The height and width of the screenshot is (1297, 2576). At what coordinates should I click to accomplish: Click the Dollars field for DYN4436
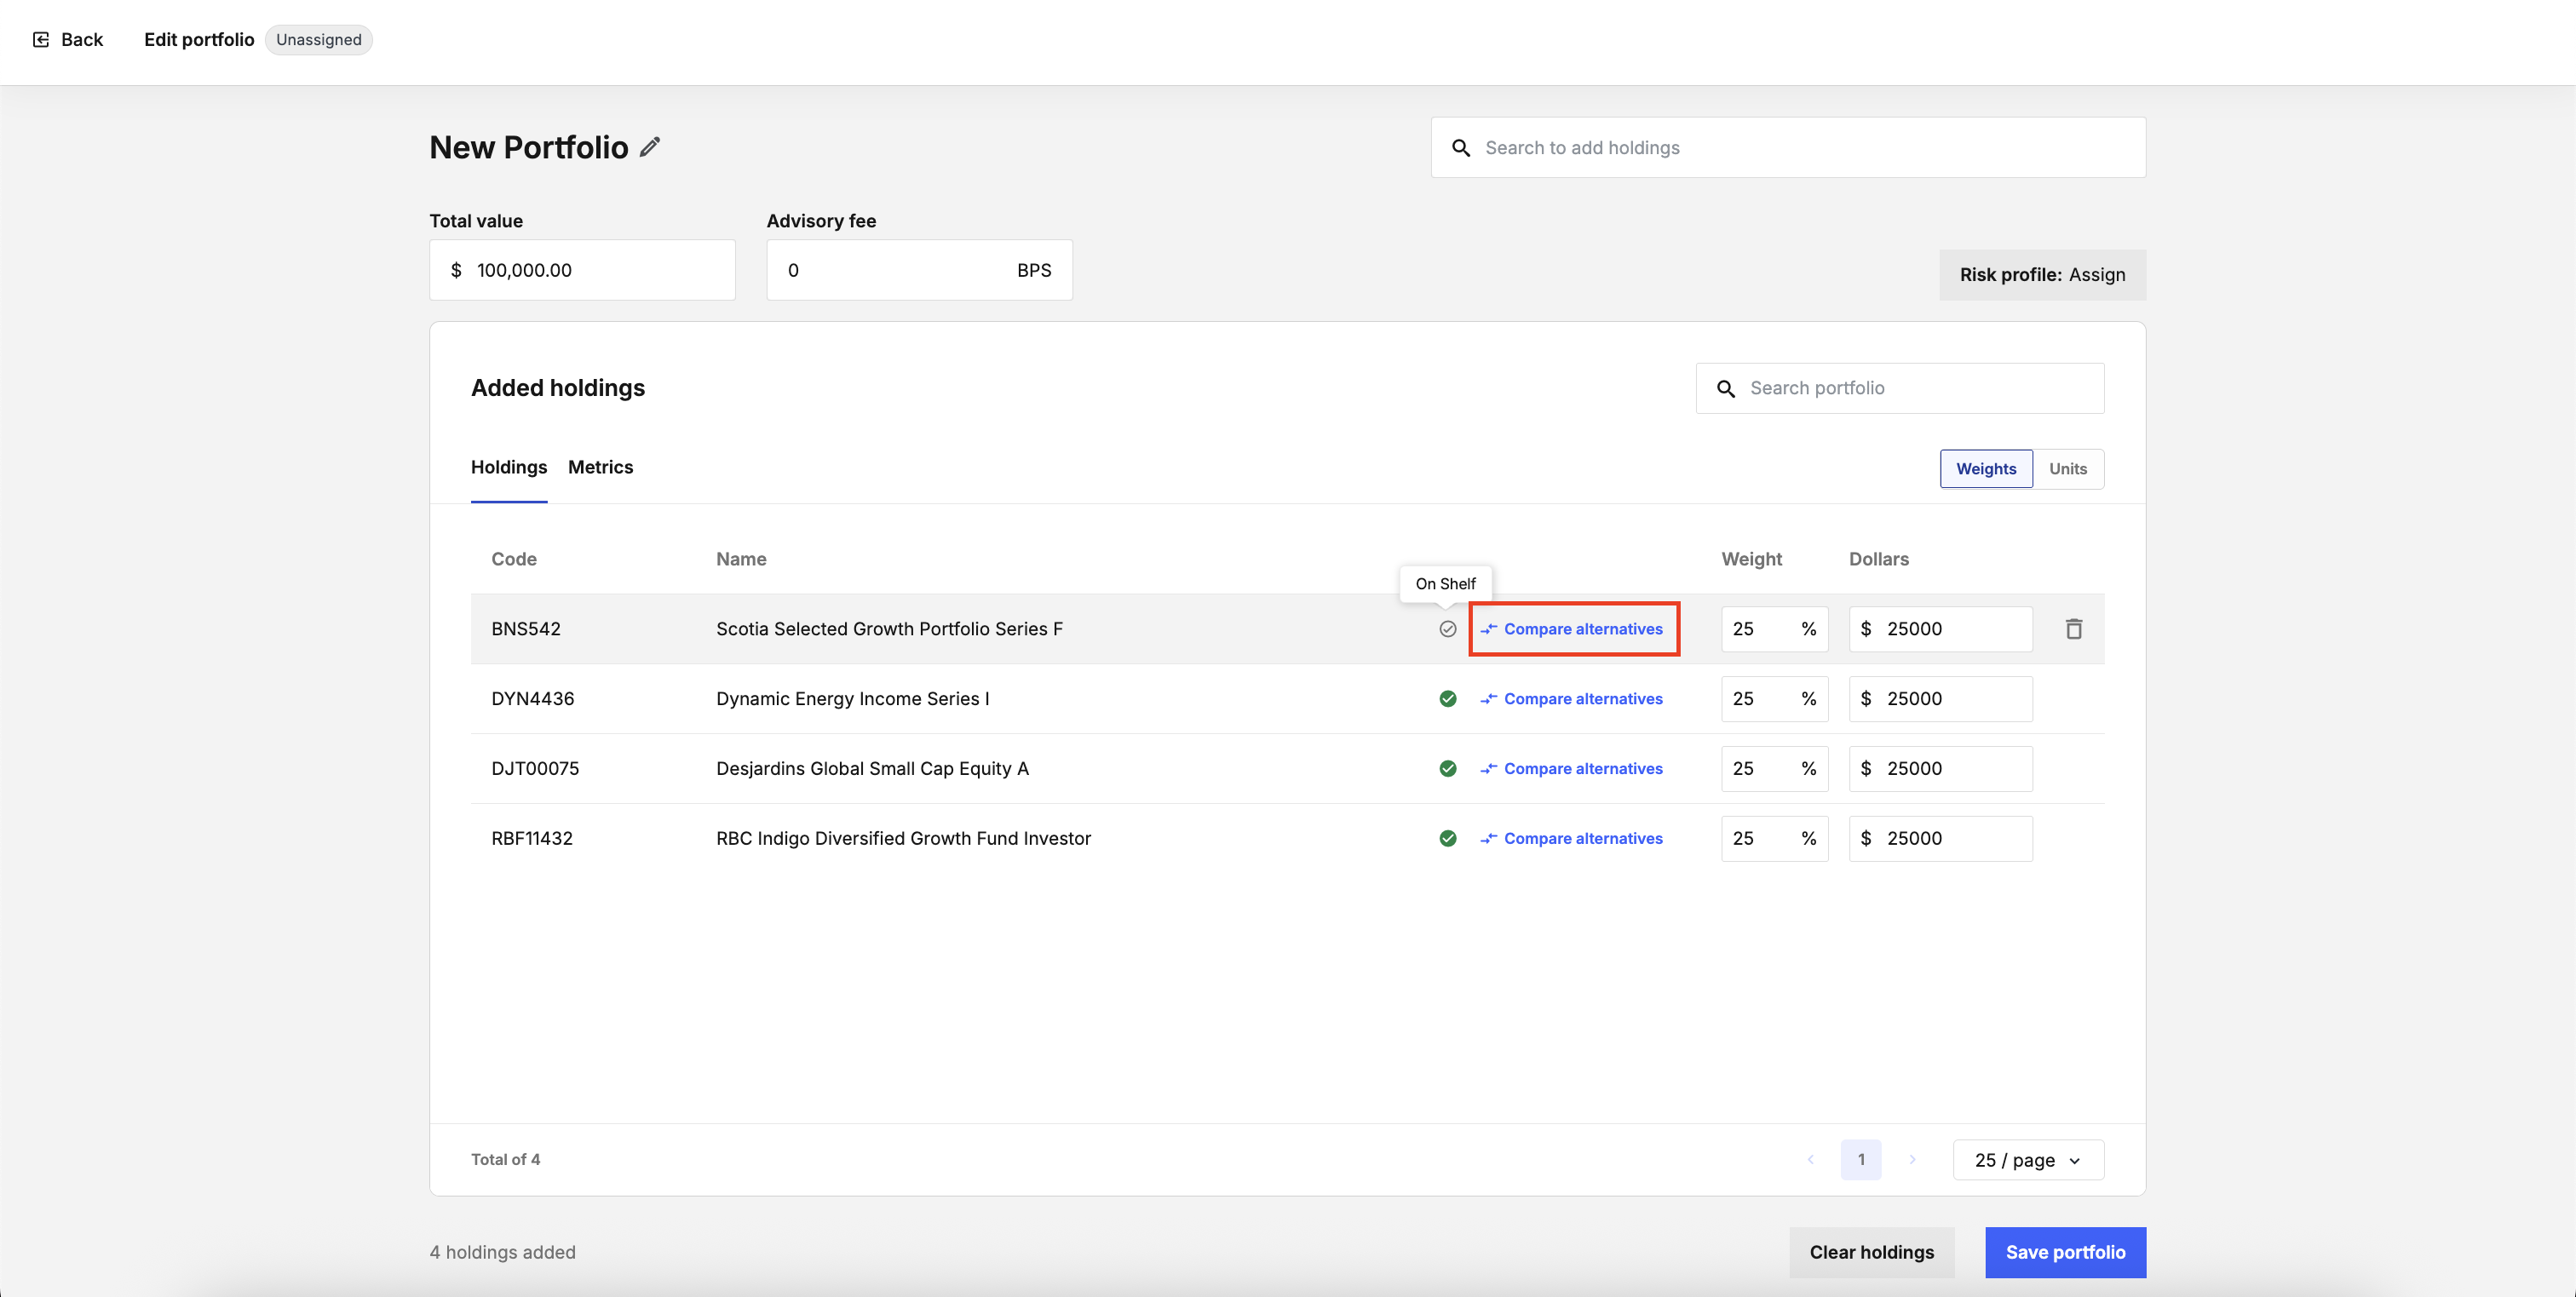[1940, 699]
